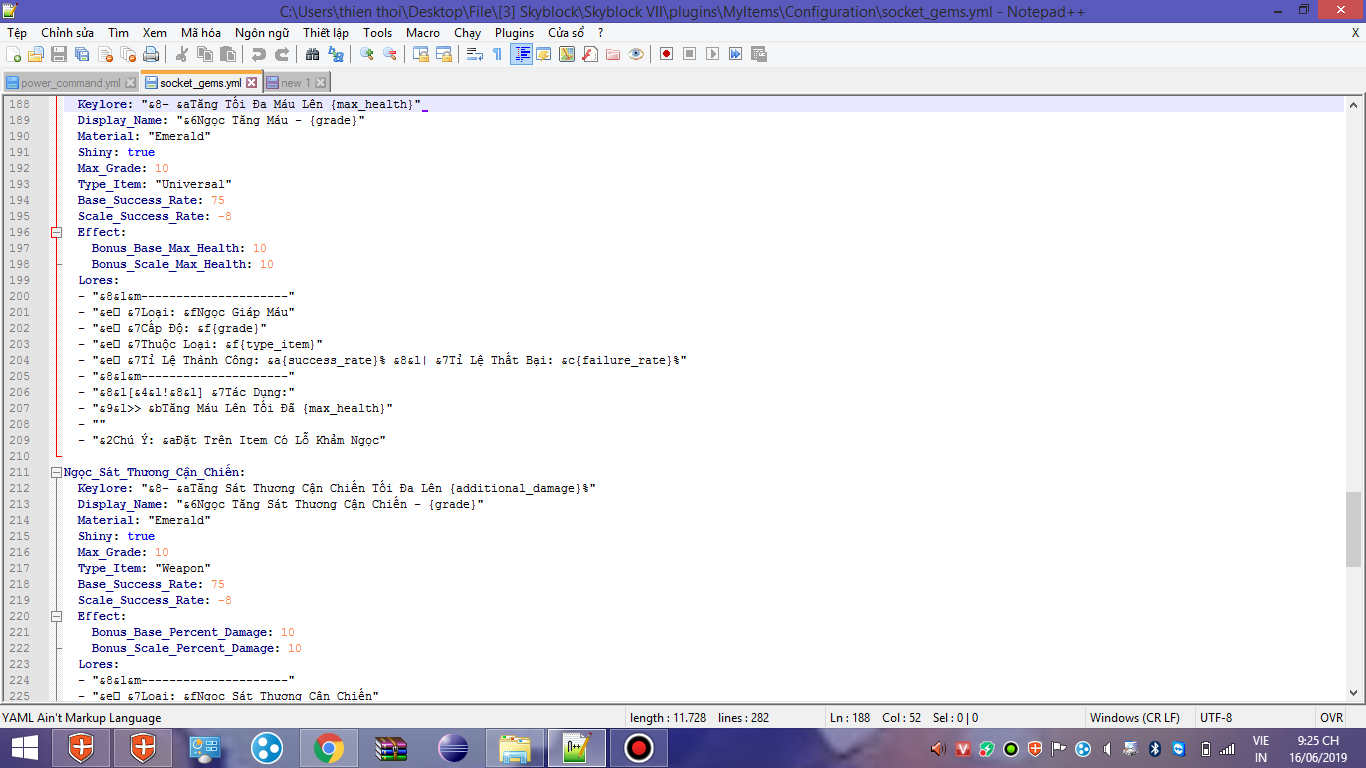The width and height of the screenshot is (1366, 768).
Task: Click the Zoom In magnifier icon
Action: coord(367,54)
